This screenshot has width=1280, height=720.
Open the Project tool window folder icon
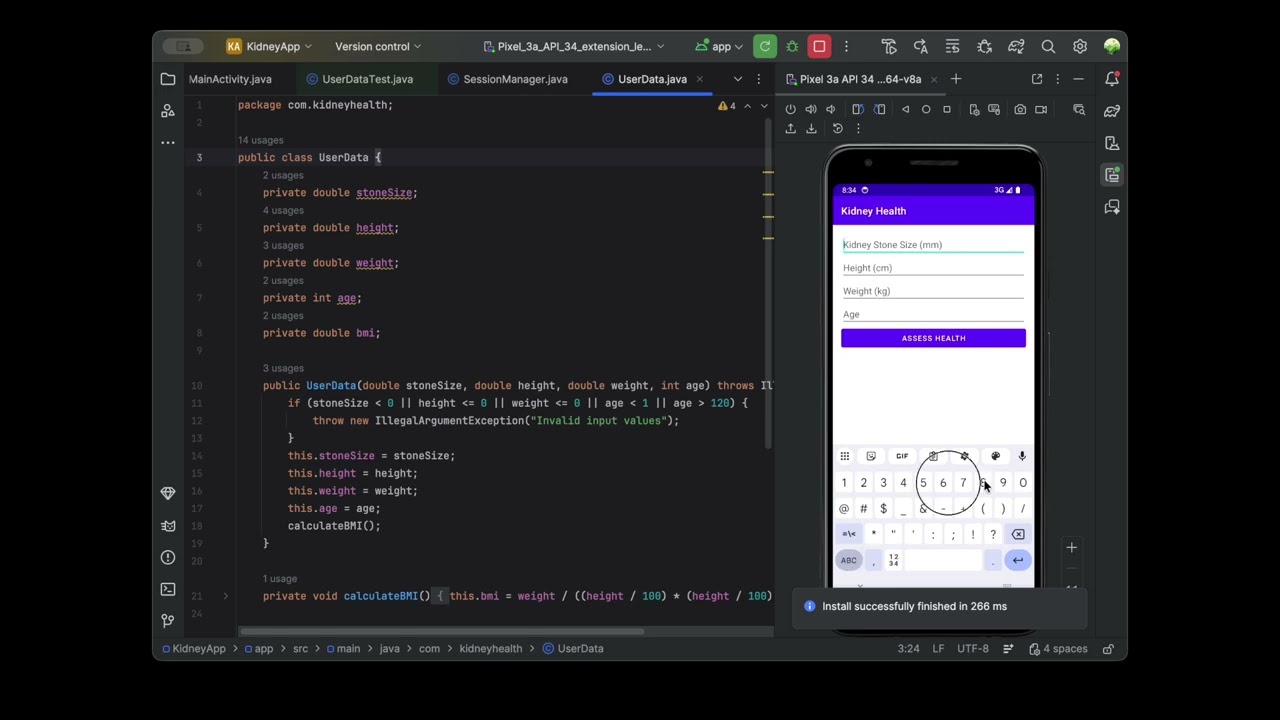tap(168, 79)
